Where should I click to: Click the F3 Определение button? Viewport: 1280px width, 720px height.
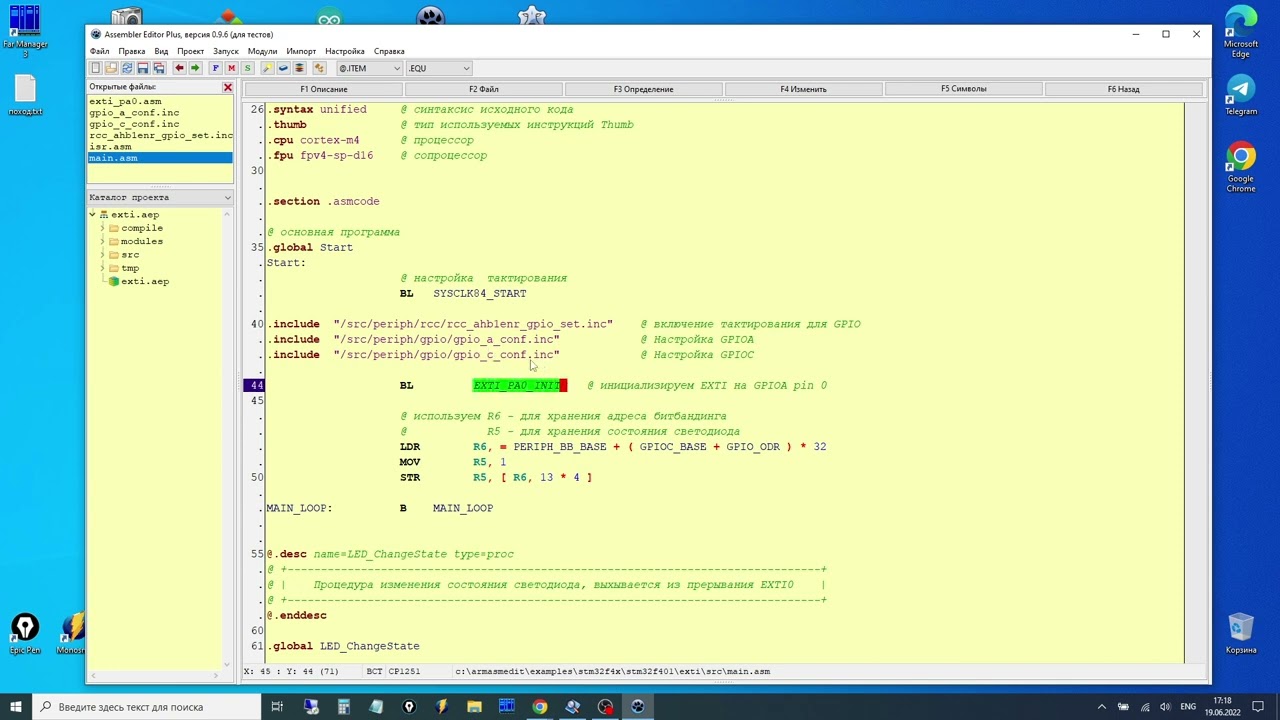tap(643, 89)
